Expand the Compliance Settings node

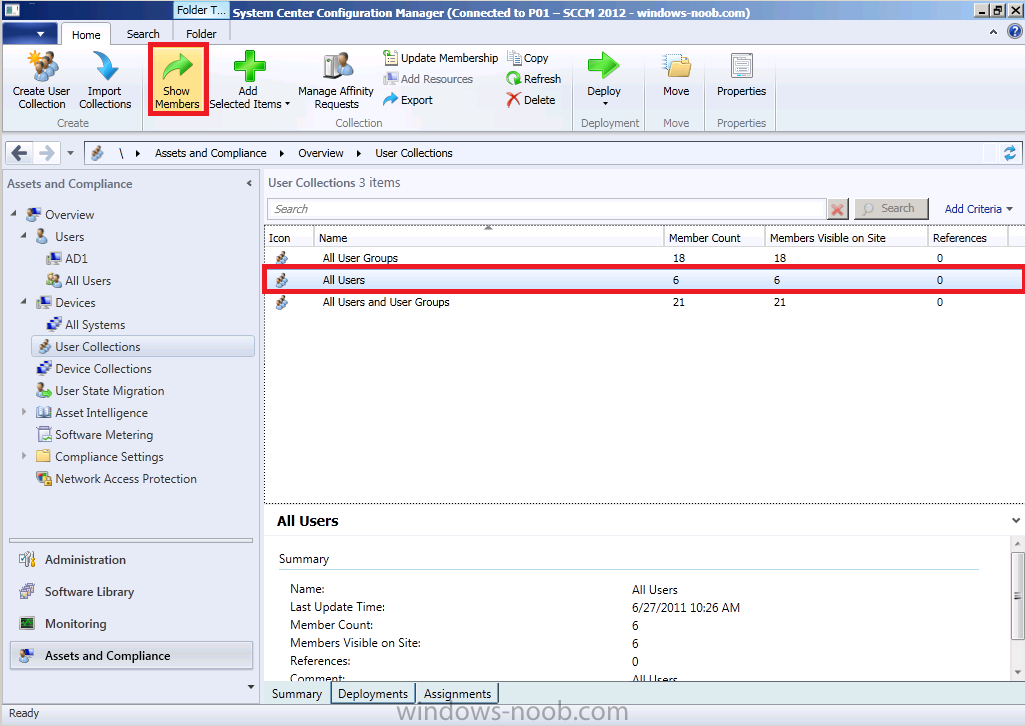[x=24, y=456]
